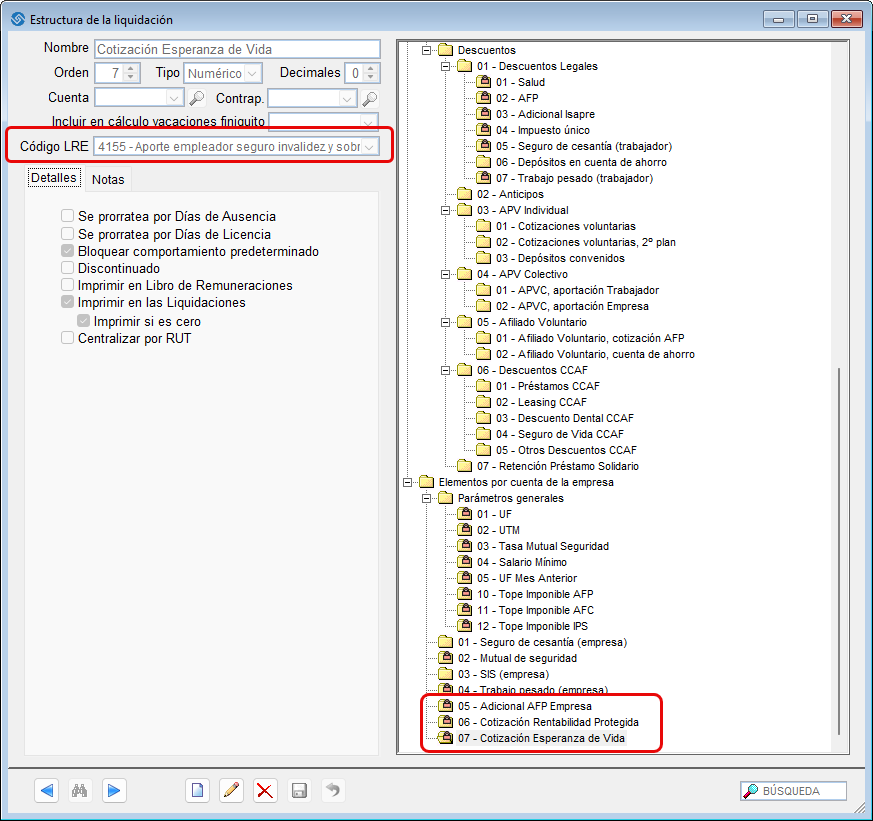Open the Código LRE dropdown
This screenshot has height=821, width=873.
(x=369, y=147)
